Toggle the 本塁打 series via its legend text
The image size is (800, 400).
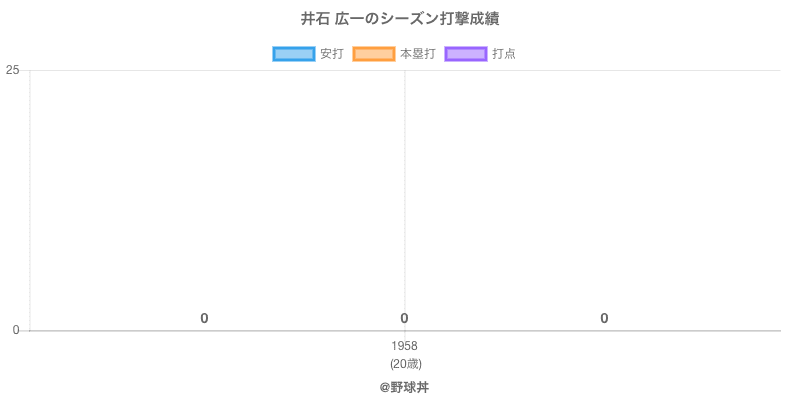tap(417, 54)
